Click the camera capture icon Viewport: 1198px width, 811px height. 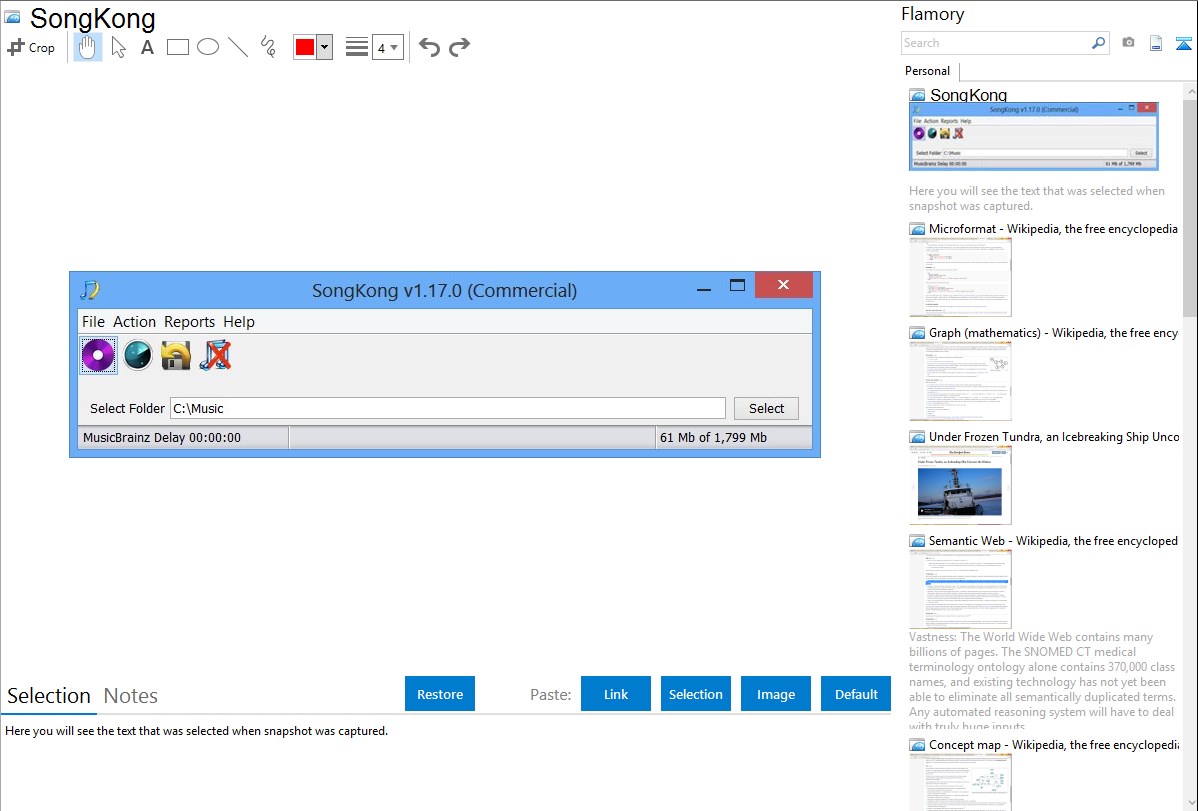point(1128,43)
